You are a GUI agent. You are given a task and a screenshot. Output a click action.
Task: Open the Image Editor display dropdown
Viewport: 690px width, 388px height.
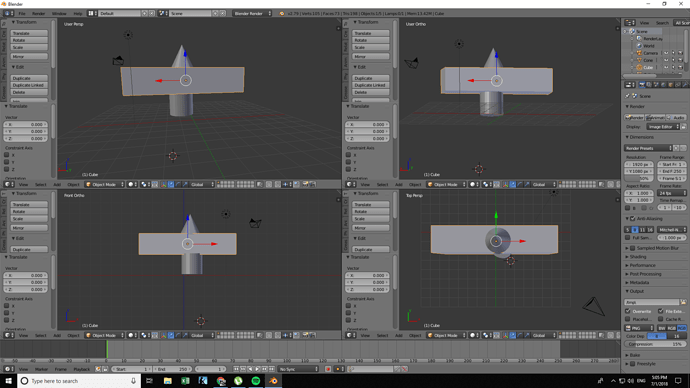663,127
